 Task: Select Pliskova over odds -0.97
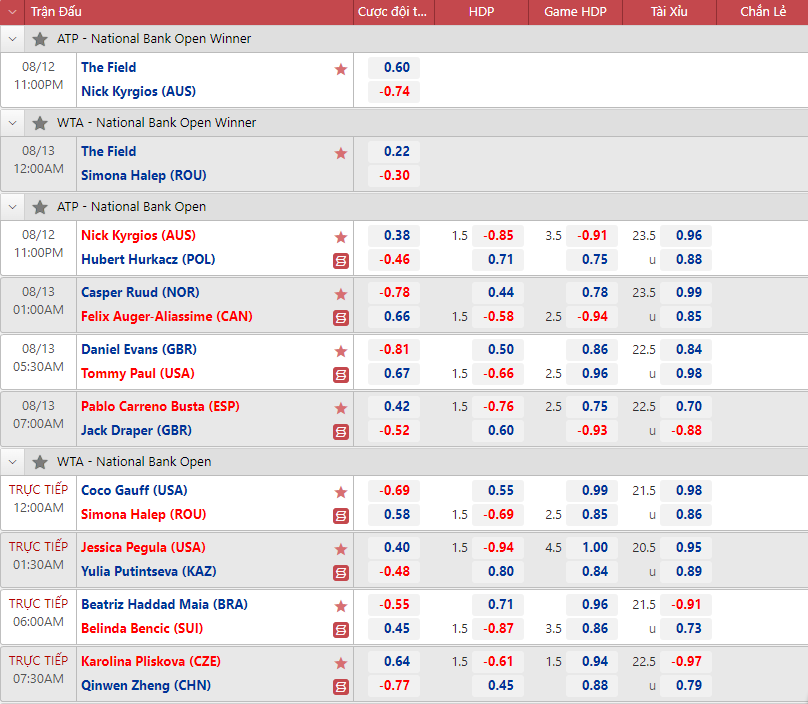click(686, 661)
